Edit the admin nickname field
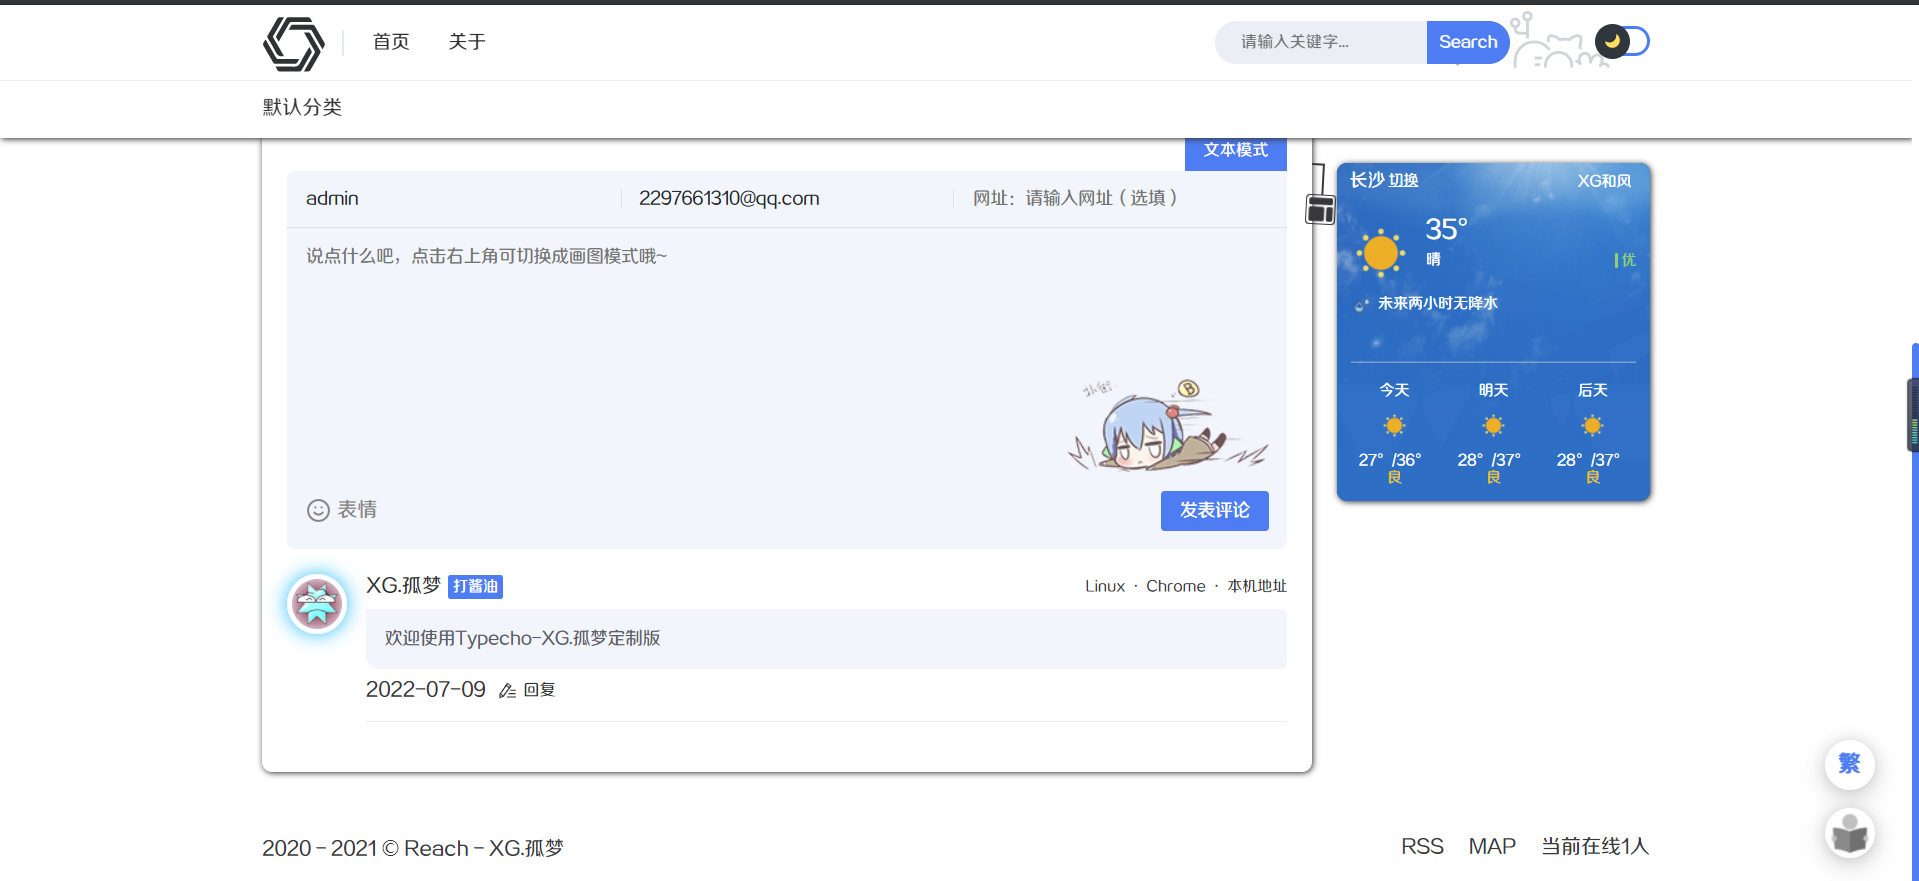The image size is (1919, 881). [x=455, y=198]
